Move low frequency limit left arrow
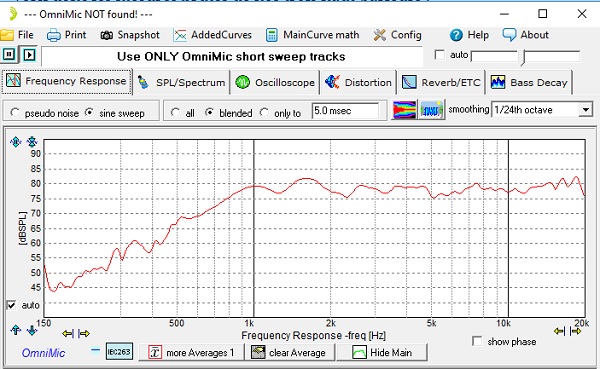The width and height of the screenshot is (600, 369). (68, 333)
